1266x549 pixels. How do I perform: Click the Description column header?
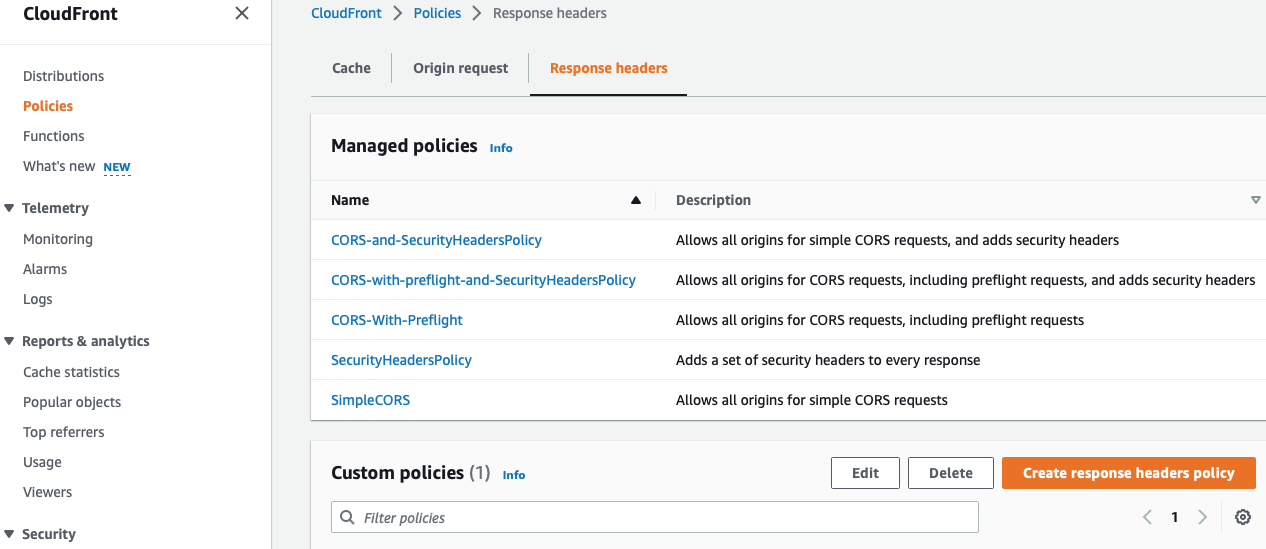(x=713, y=200)
